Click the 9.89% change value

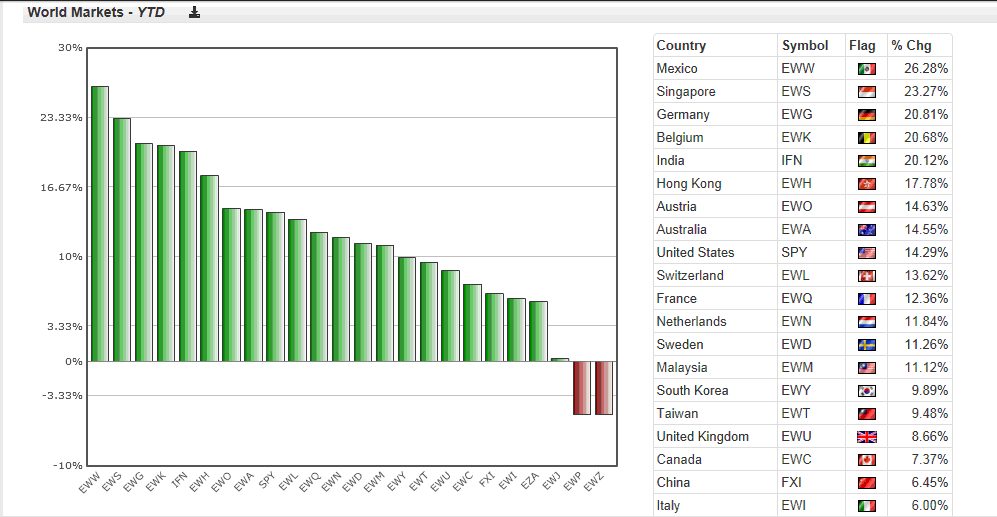pos(930,390)
